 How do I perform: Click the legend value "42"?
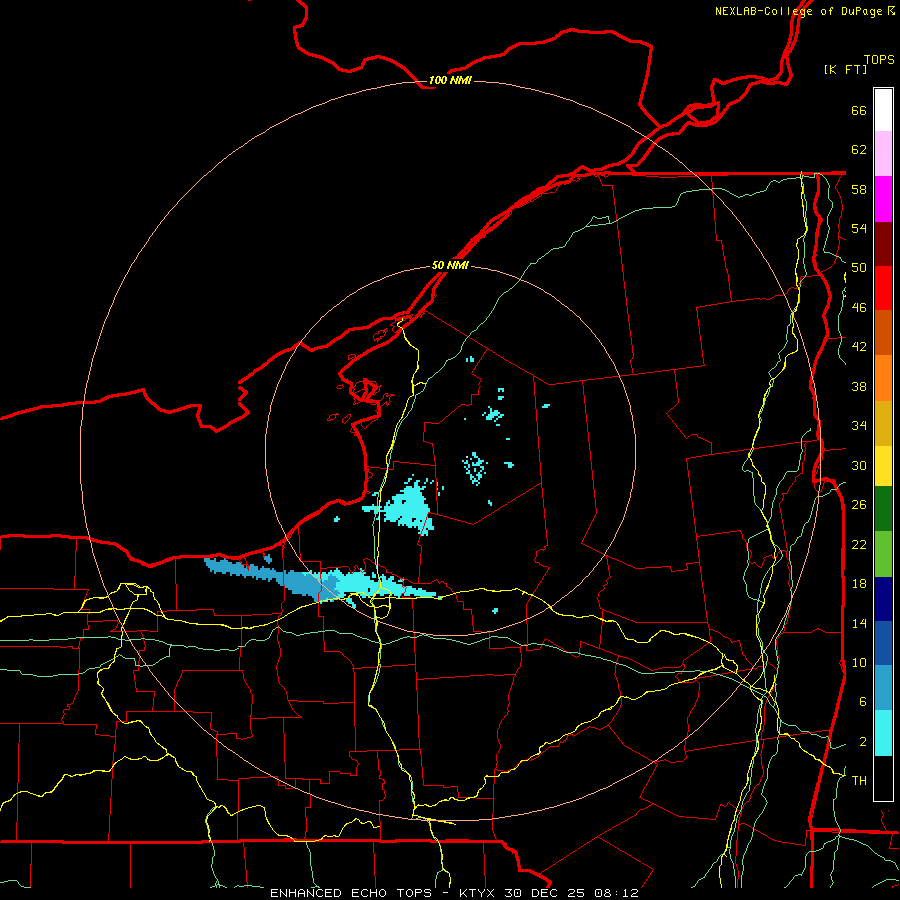tap(859, 346)
